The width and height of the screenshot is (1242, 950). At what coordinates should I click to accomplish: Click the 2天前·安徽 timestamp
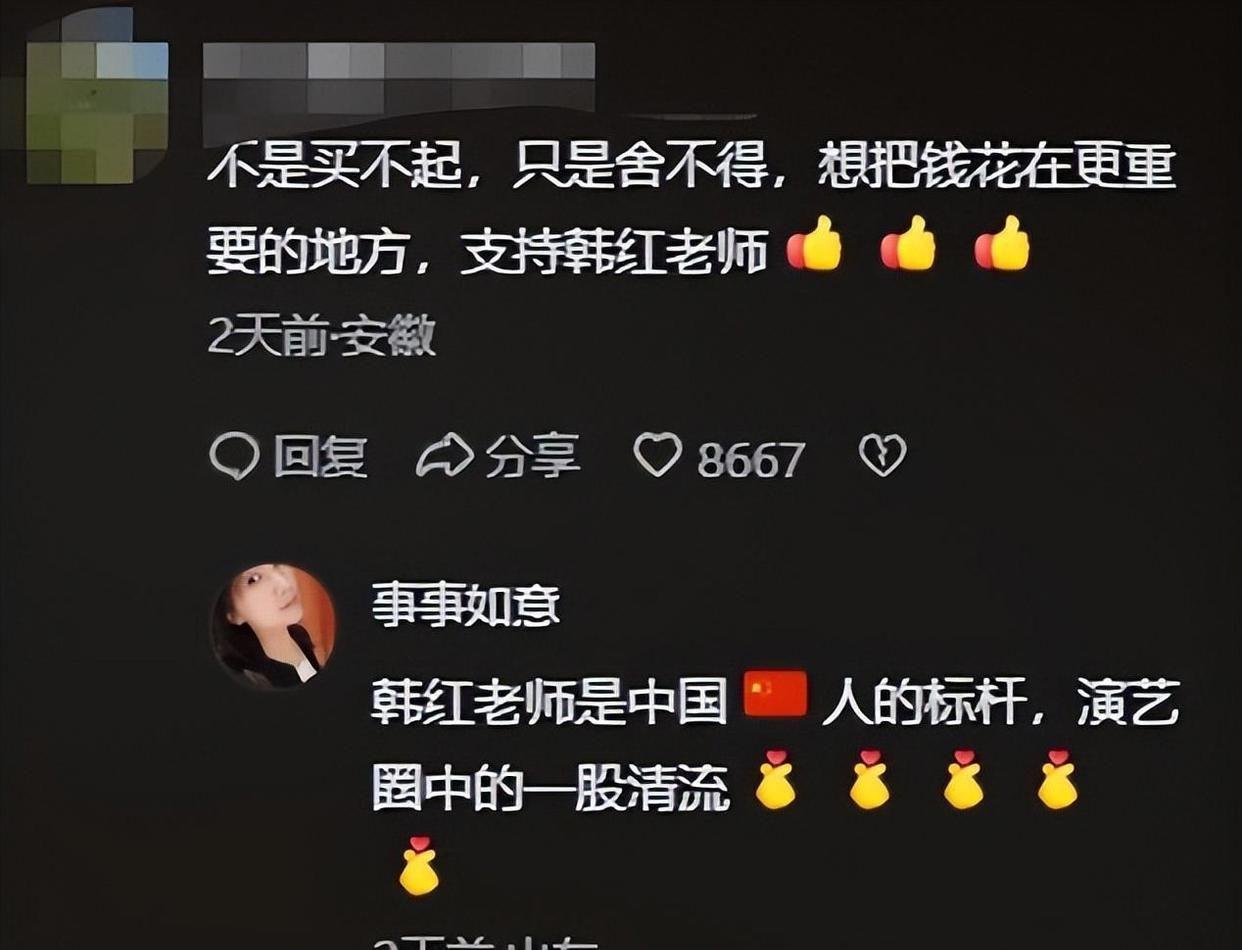tap(321, 337)
